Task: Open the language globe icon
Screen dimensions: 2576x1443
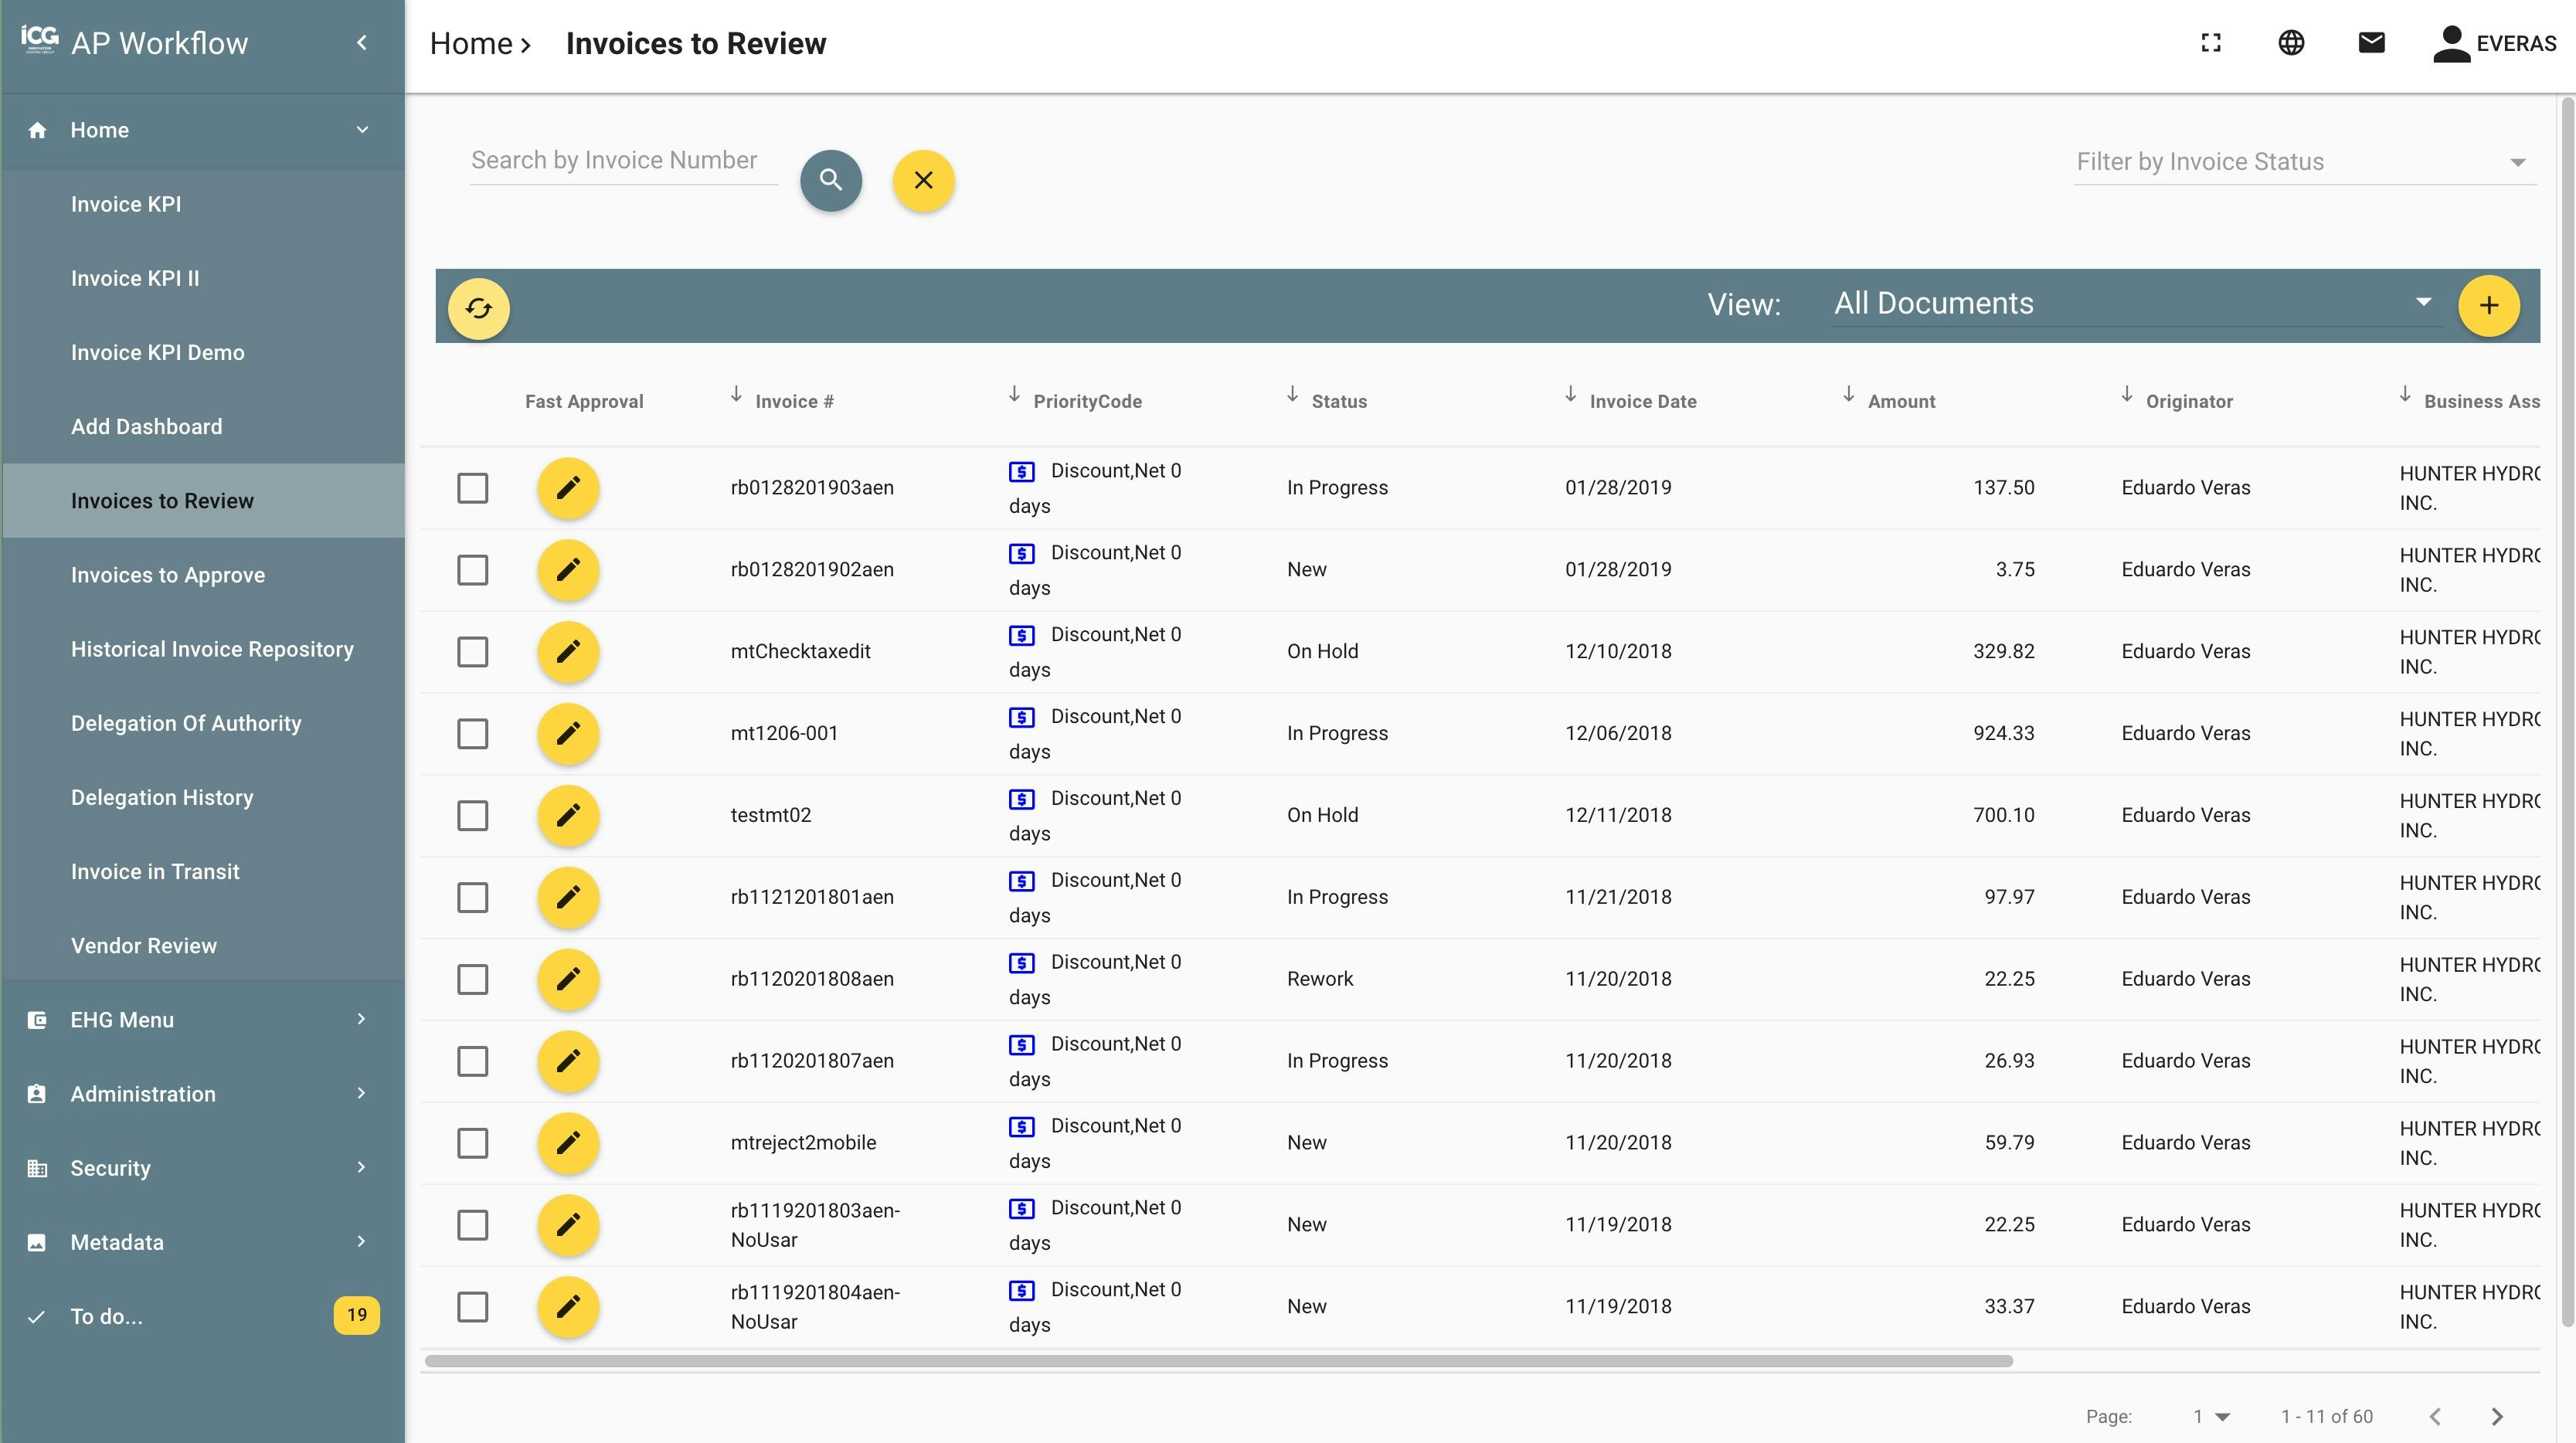Action: (x=2291, y=43)
